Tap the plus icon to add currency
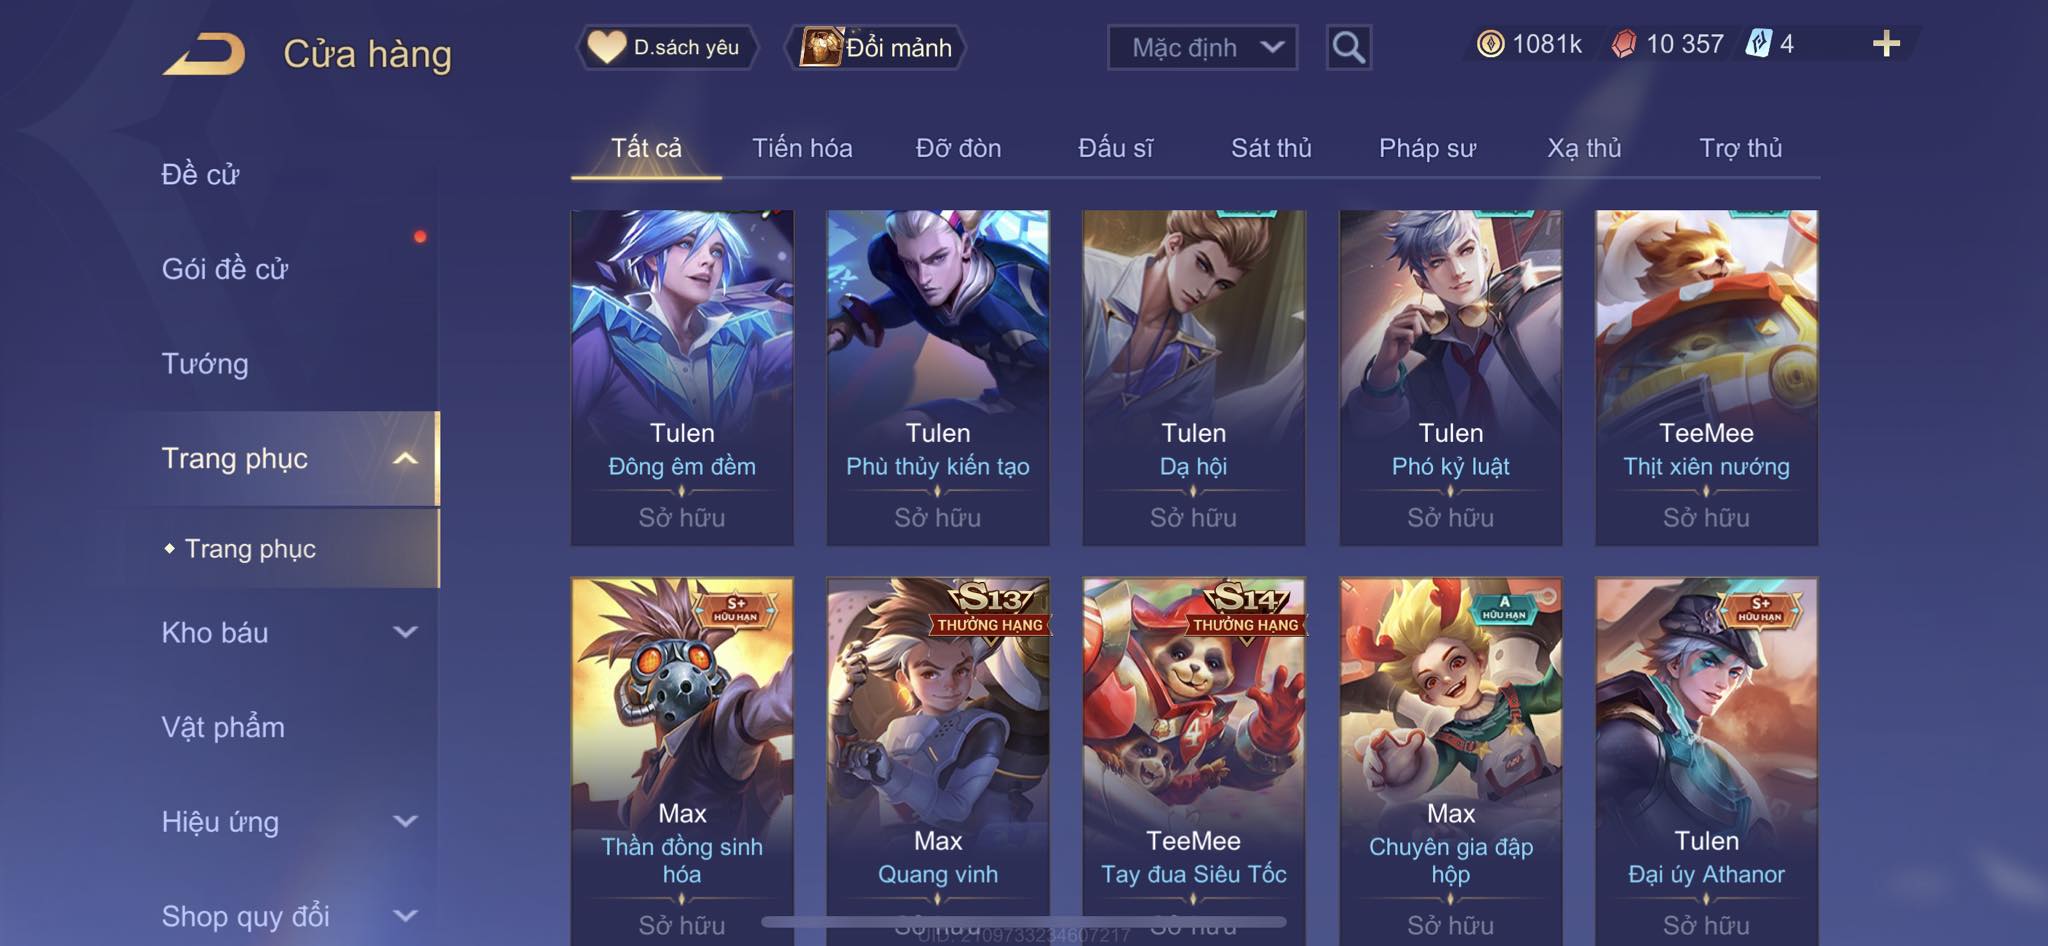 pyautogui.click(x=1886, y=44)
